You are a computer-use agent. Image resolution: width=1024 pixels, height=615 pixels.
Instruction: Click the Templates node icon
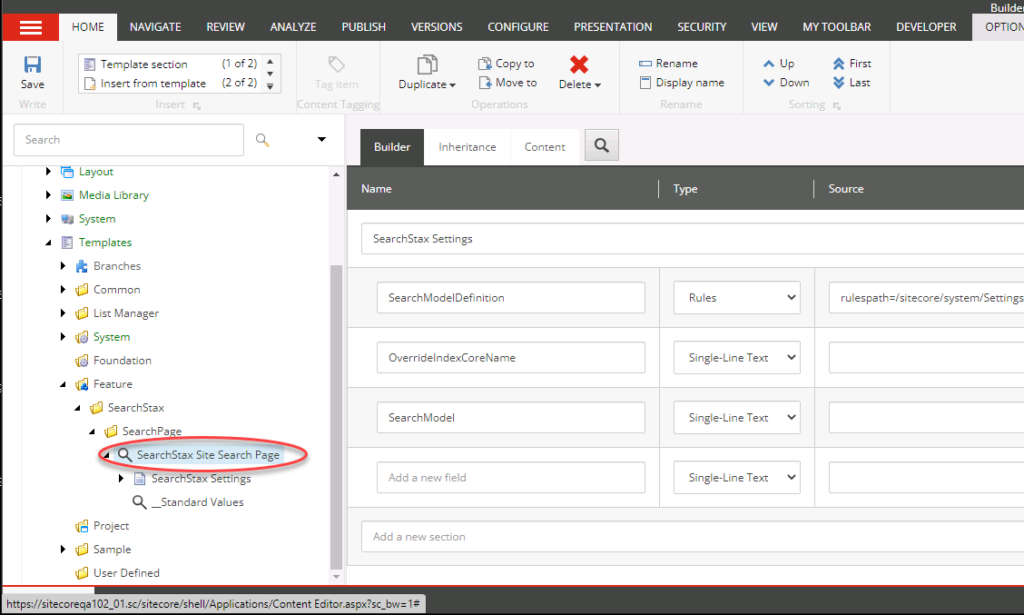click(67, 242)
